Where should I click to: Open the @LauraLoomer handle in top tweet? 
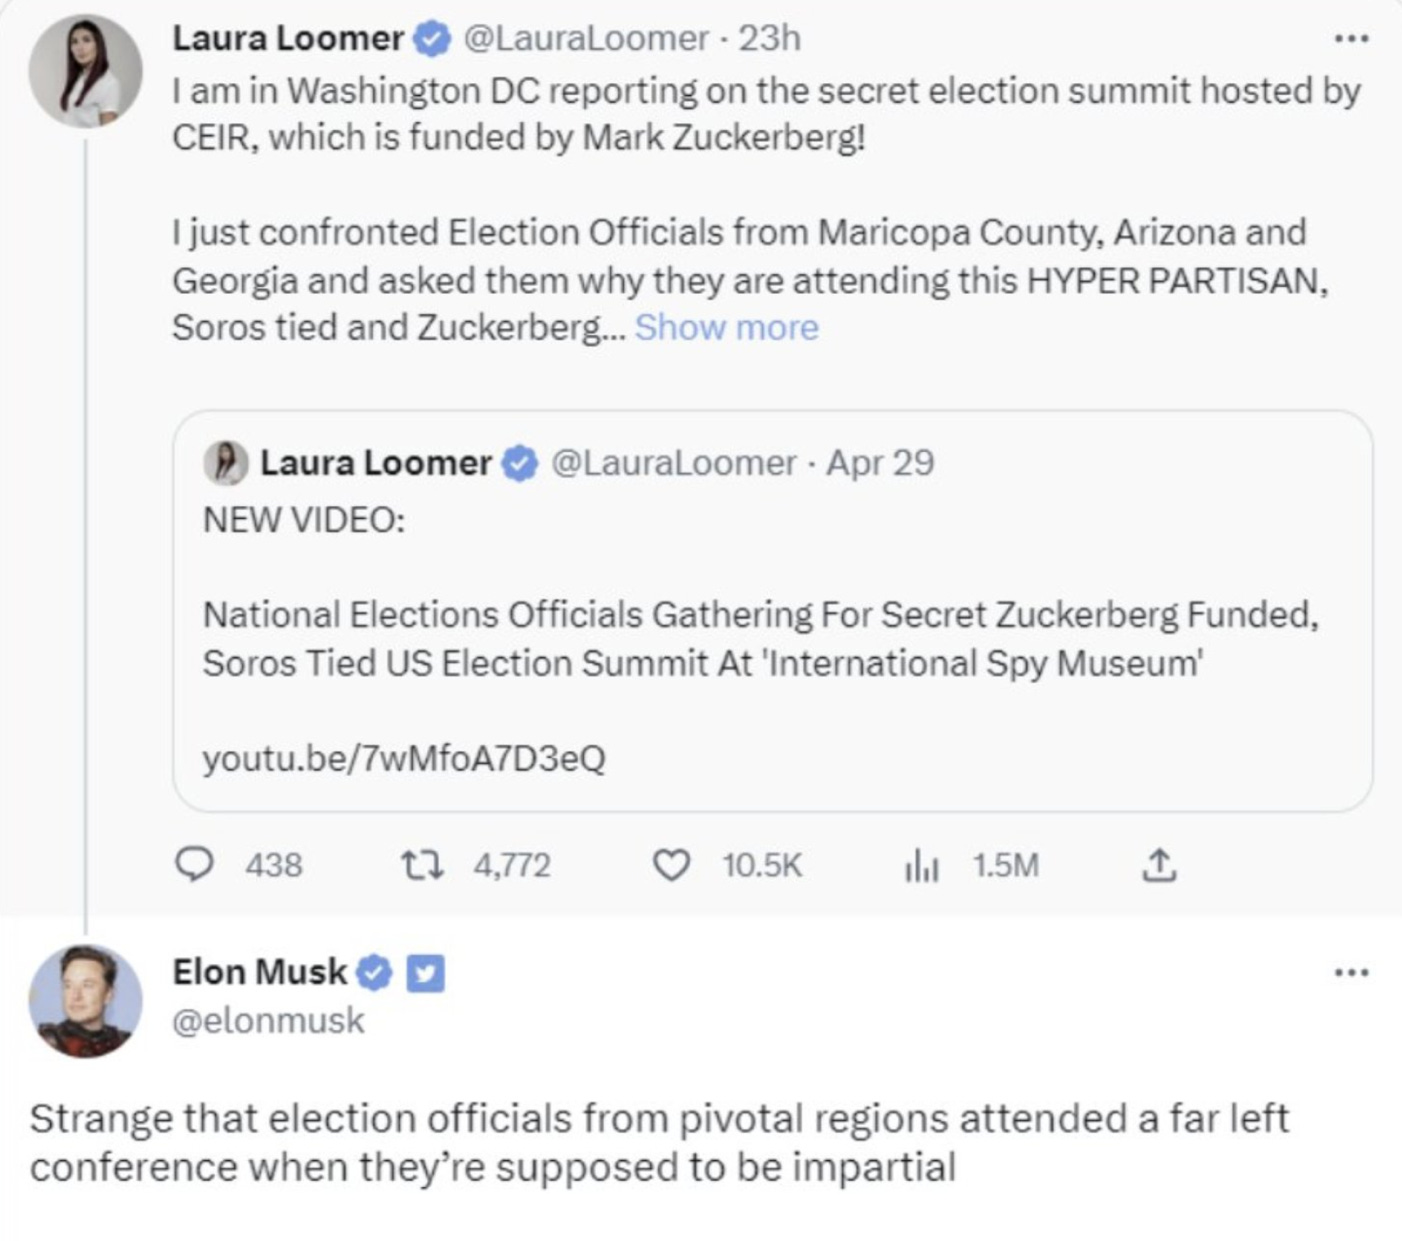coord(585,39)
